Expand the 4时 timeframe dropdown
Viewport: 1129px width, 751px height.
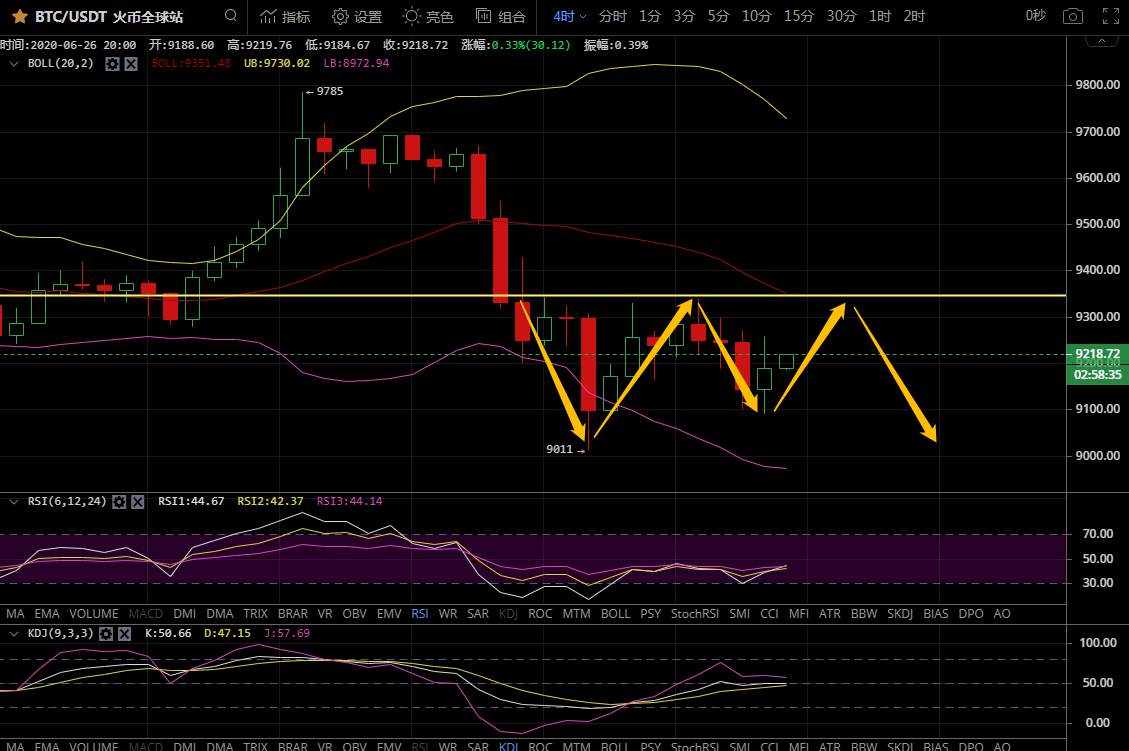tap(570, 16)
